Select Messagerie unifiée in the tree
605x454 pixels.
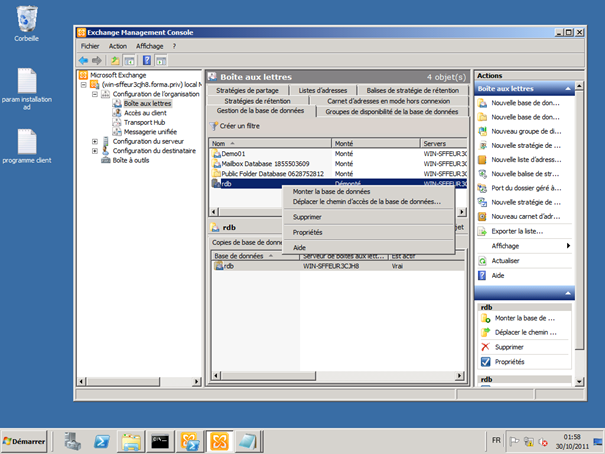[150, 132]
